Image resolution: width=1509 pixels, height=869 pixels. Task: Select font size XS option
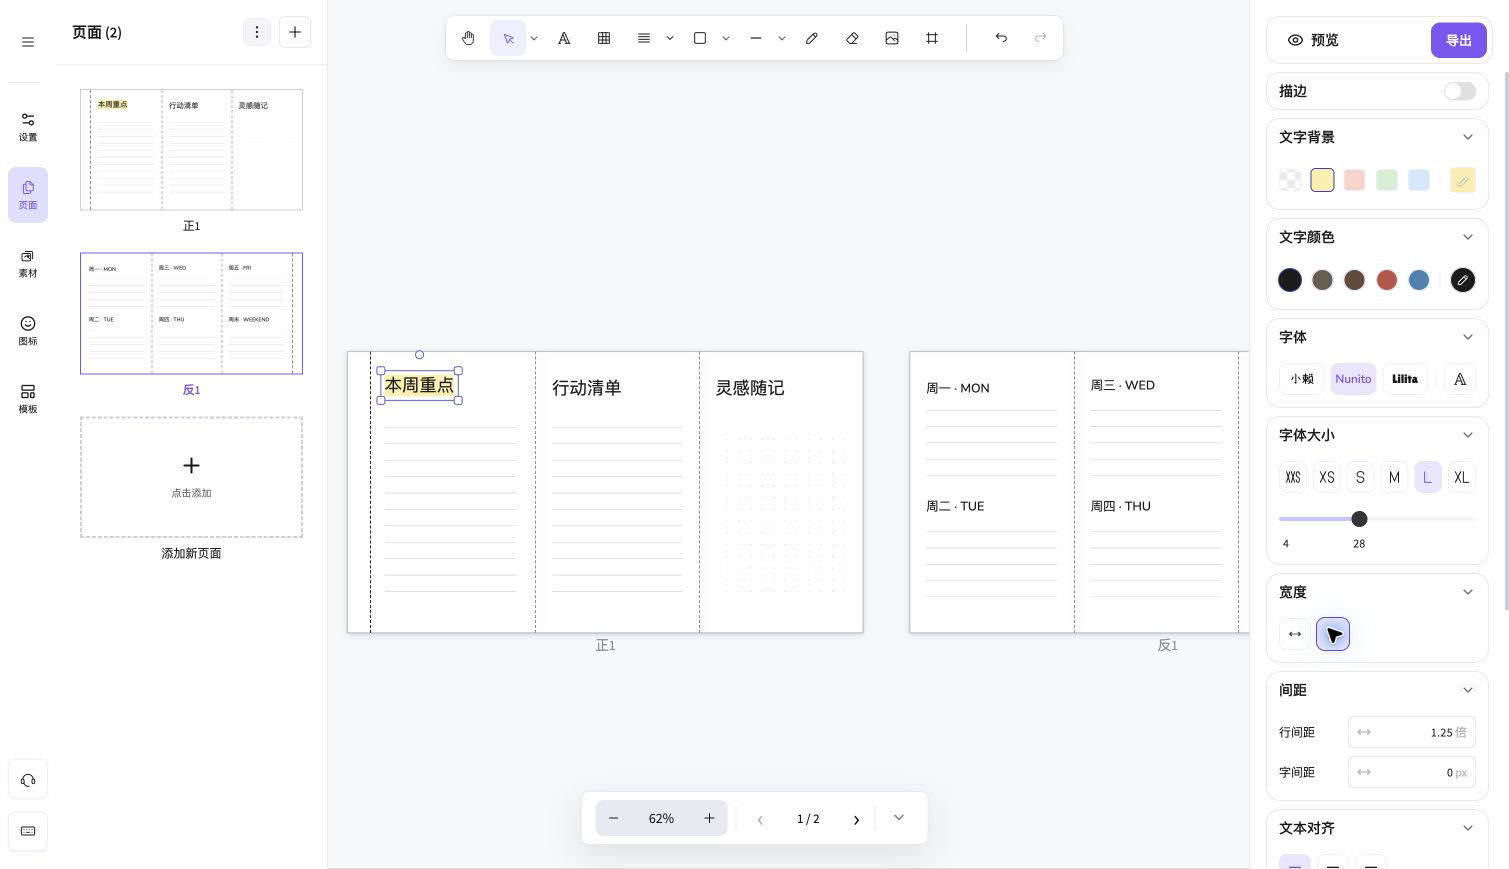point(1327,477)
